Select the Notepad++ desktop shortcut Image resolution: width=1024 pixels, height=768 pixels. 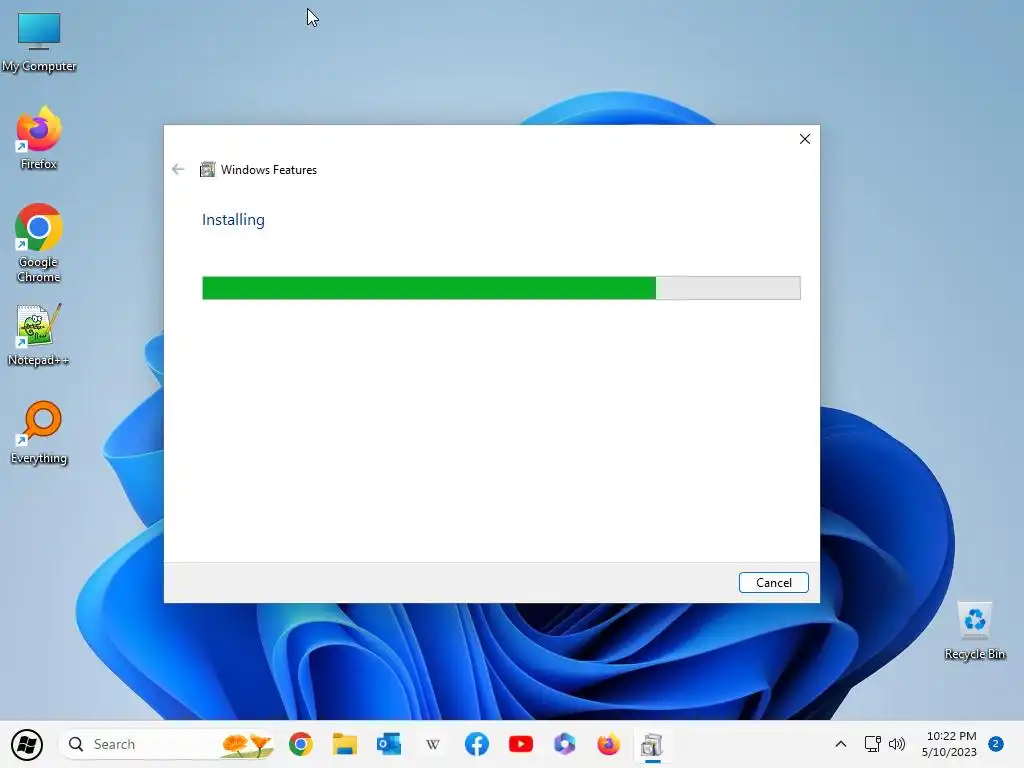[38, 334]
